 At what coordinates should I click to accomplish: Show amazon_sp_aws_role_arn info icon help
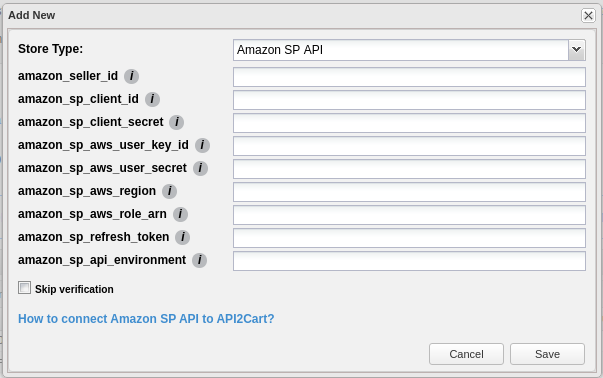[x=180, y=214]
